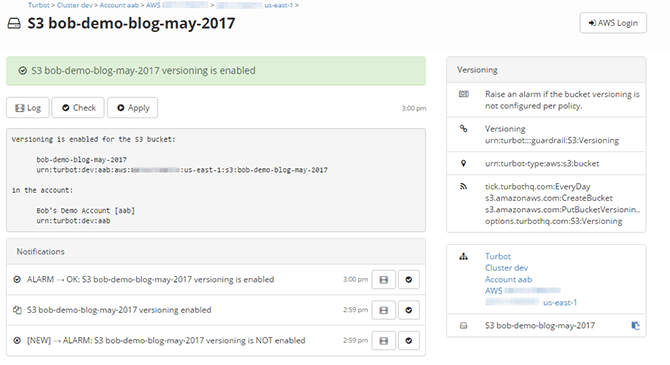Select options.turbothq.com:S3:Versioning trigger
This screenshot has height=365, width=670.
click(553, 221)
